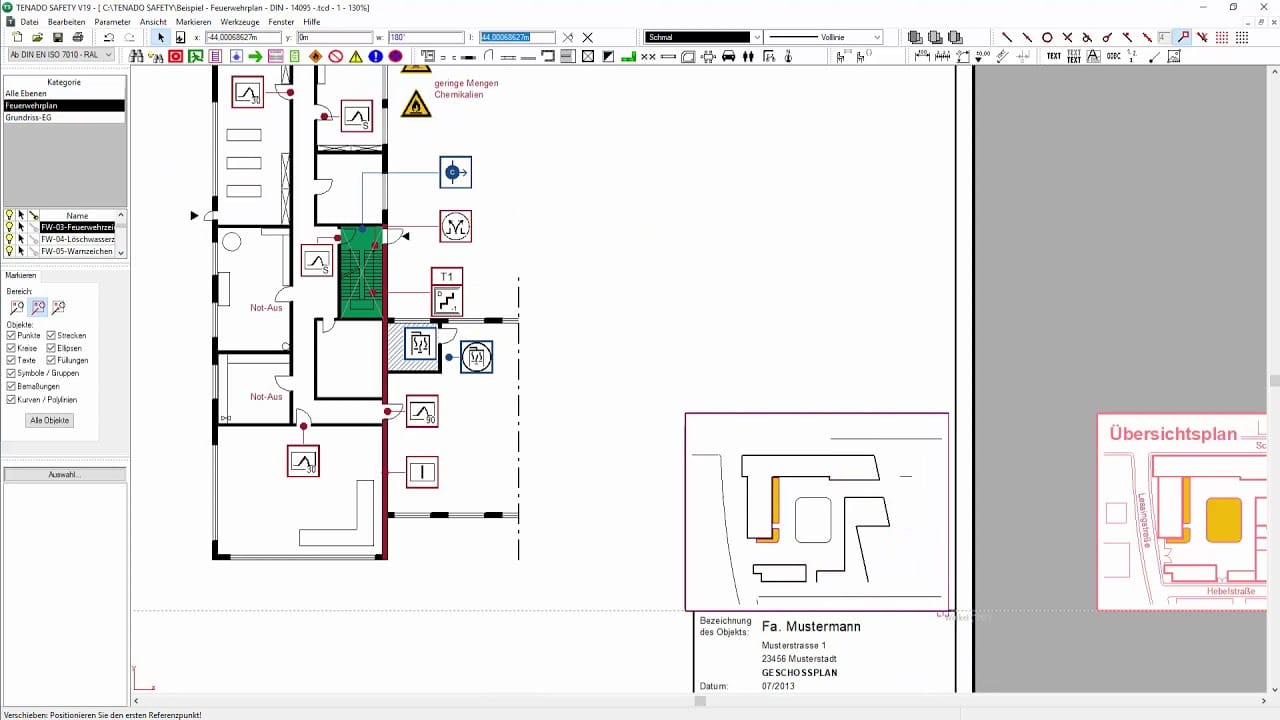
Task: Open the yellow warning triangle symbols
Action: [356, 56]
